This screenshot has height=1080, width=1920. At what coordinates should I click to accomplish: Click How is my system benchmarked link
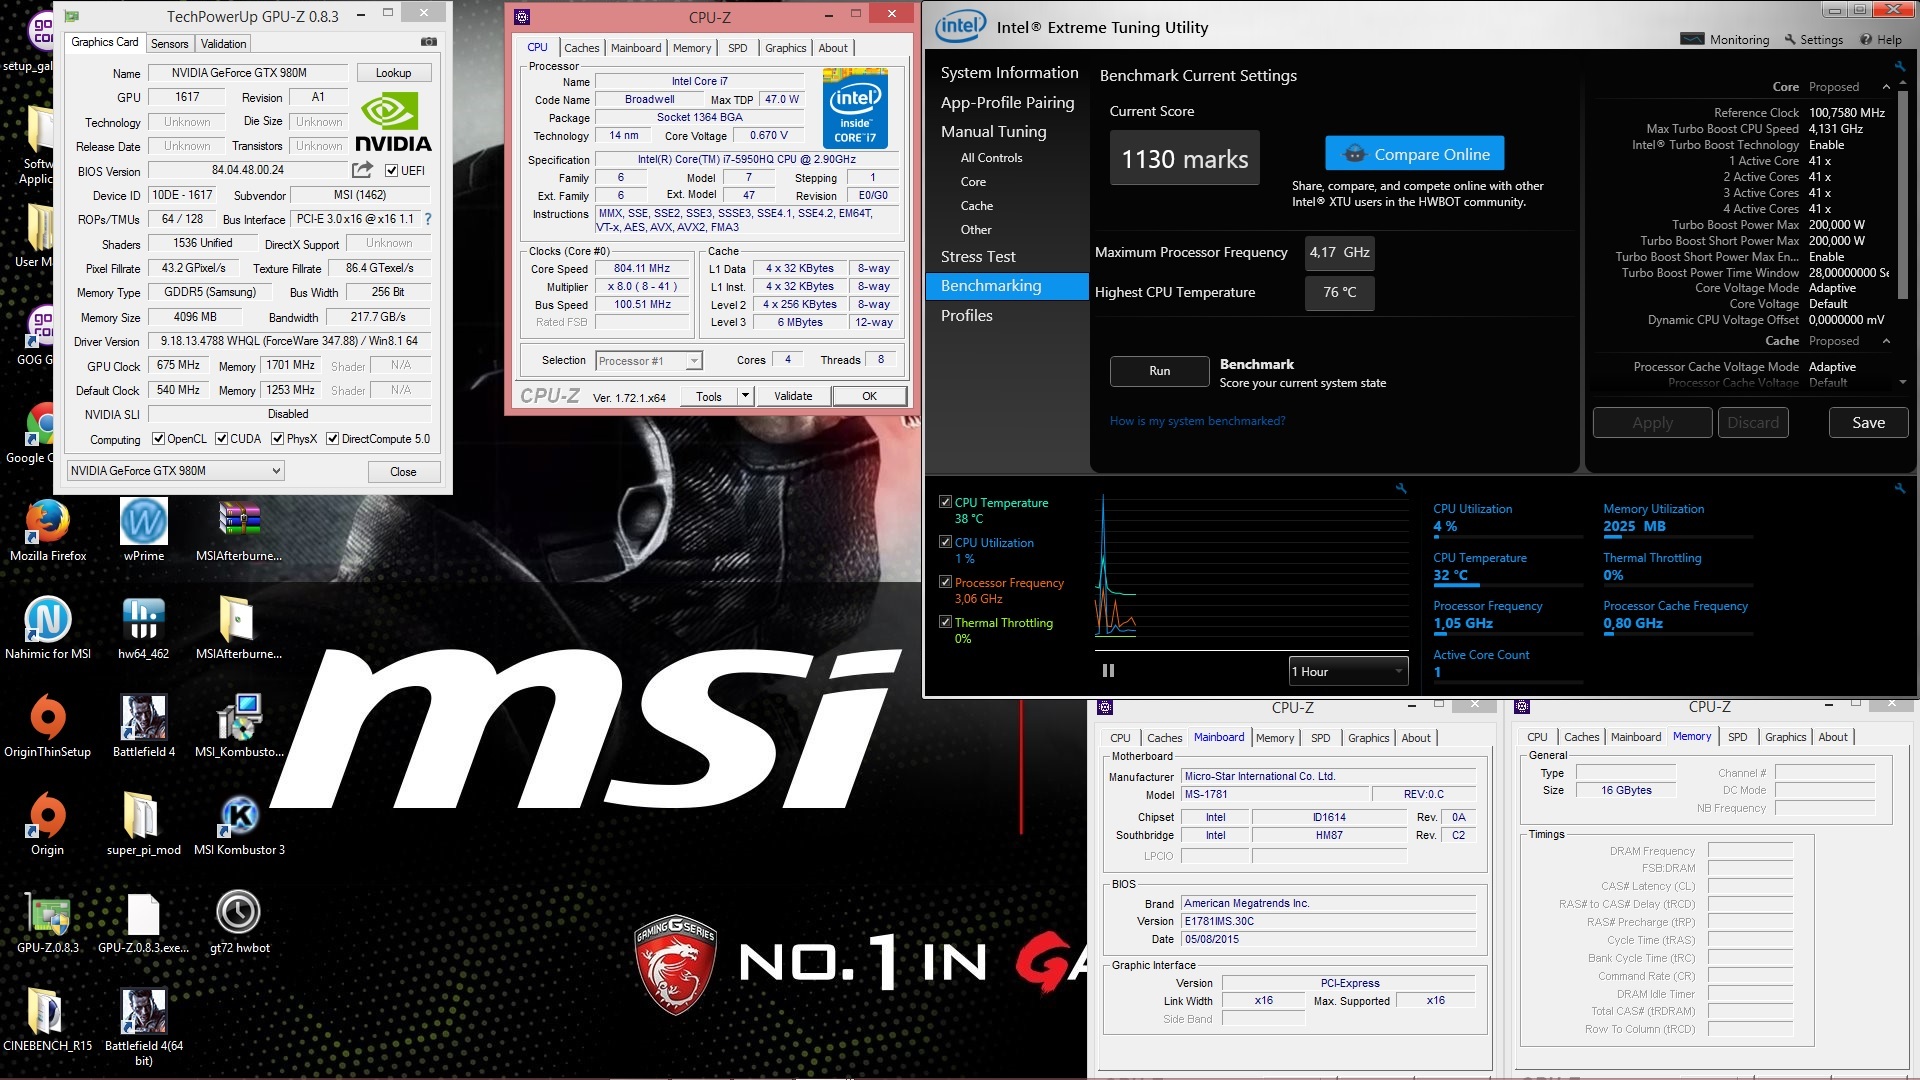pos(1197,421)
